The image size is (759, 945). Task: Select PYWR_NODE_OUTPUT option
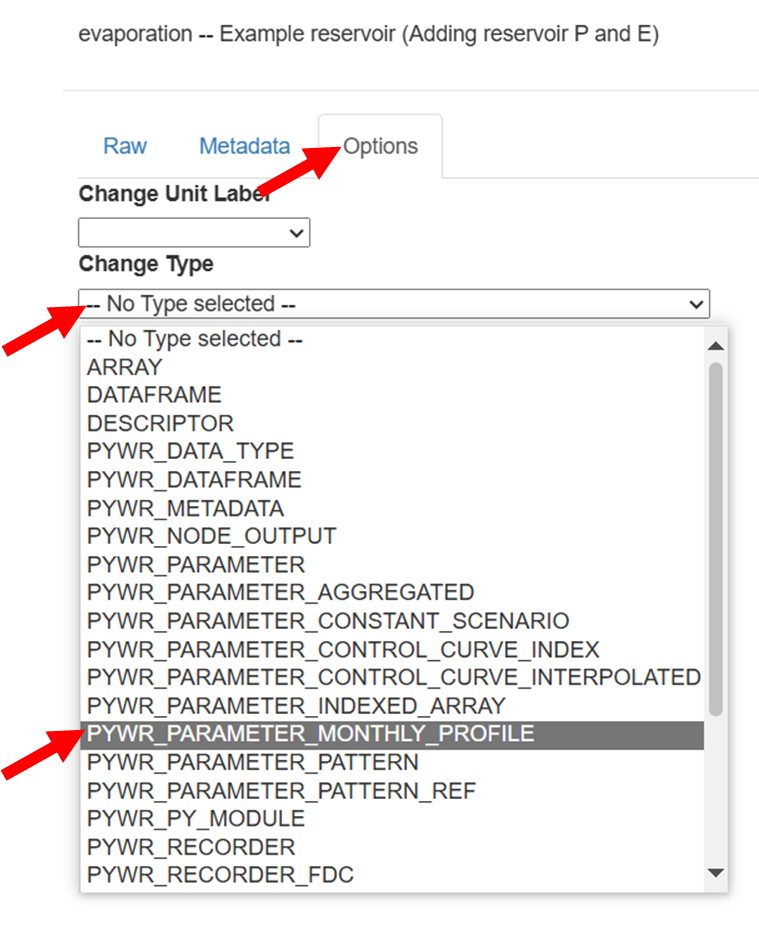coord(211,536)
